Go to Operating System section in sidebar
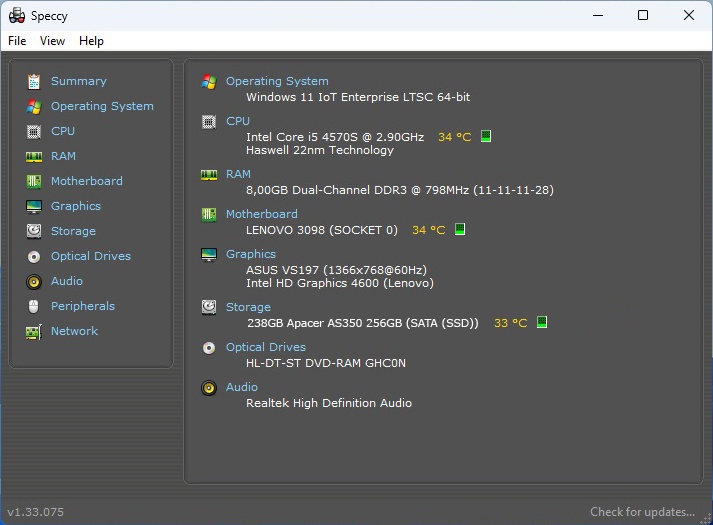Viewport: 713px width, 525px height. [102, 106]
